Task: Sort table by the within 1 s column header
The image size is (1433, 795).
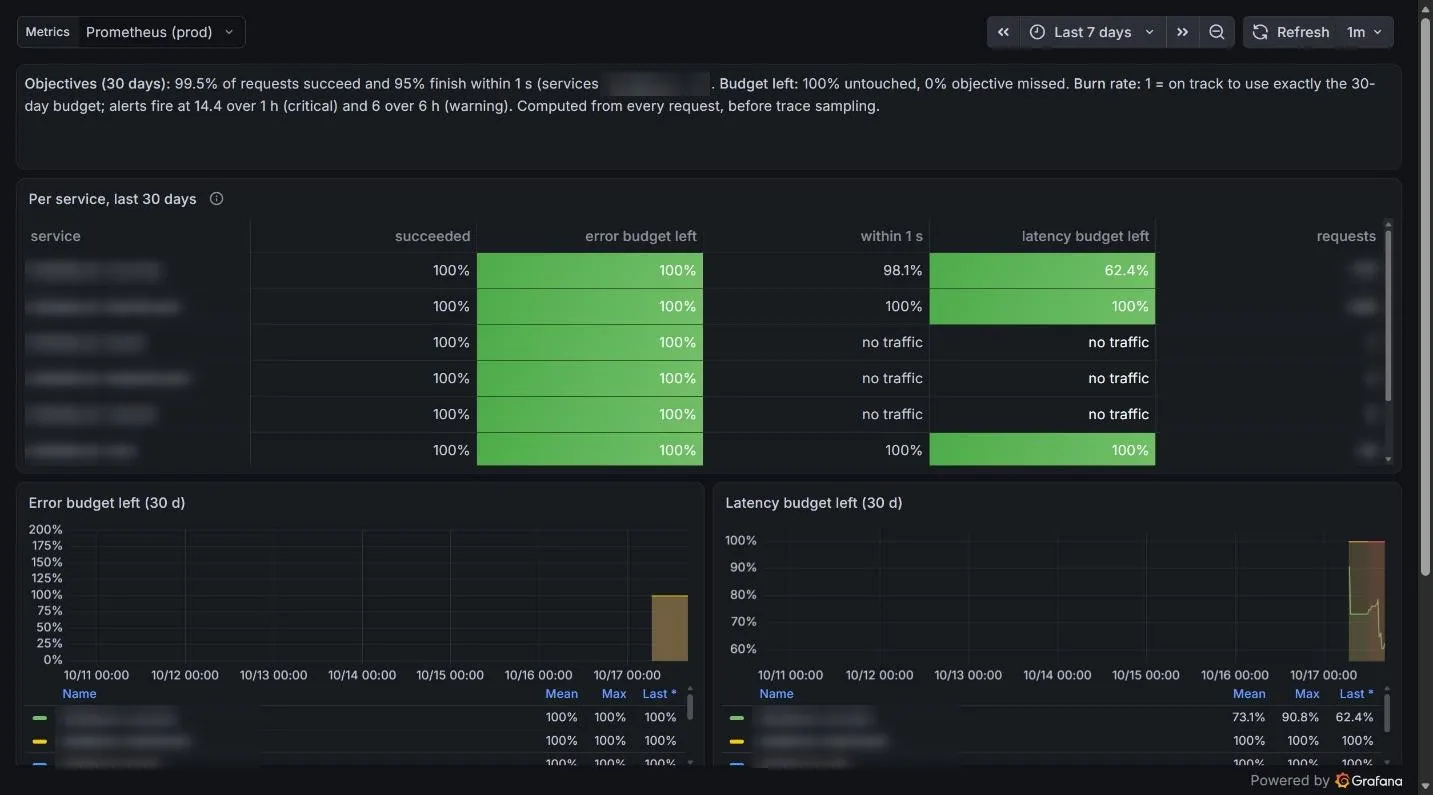Action: pyautogui.click(x=892, y=236)
